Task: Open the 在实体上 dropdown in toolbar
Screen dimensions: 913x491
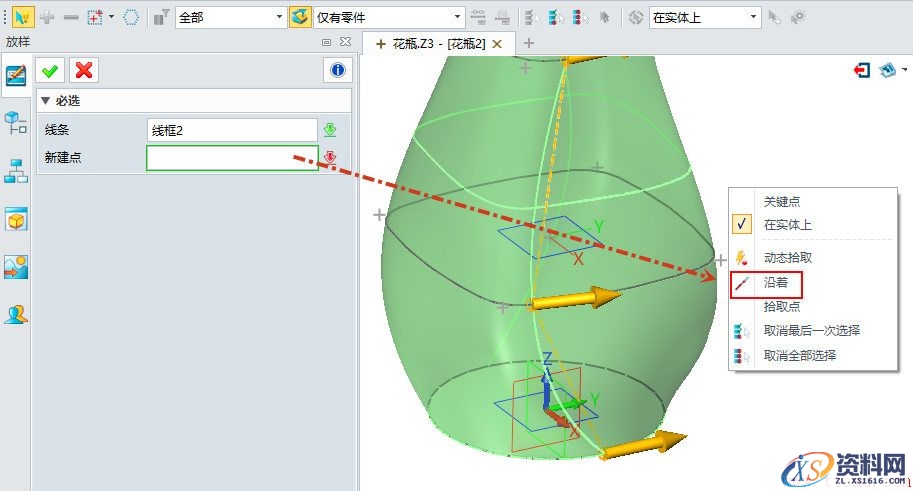Action: pyautogui.click(x=705, y=17)
